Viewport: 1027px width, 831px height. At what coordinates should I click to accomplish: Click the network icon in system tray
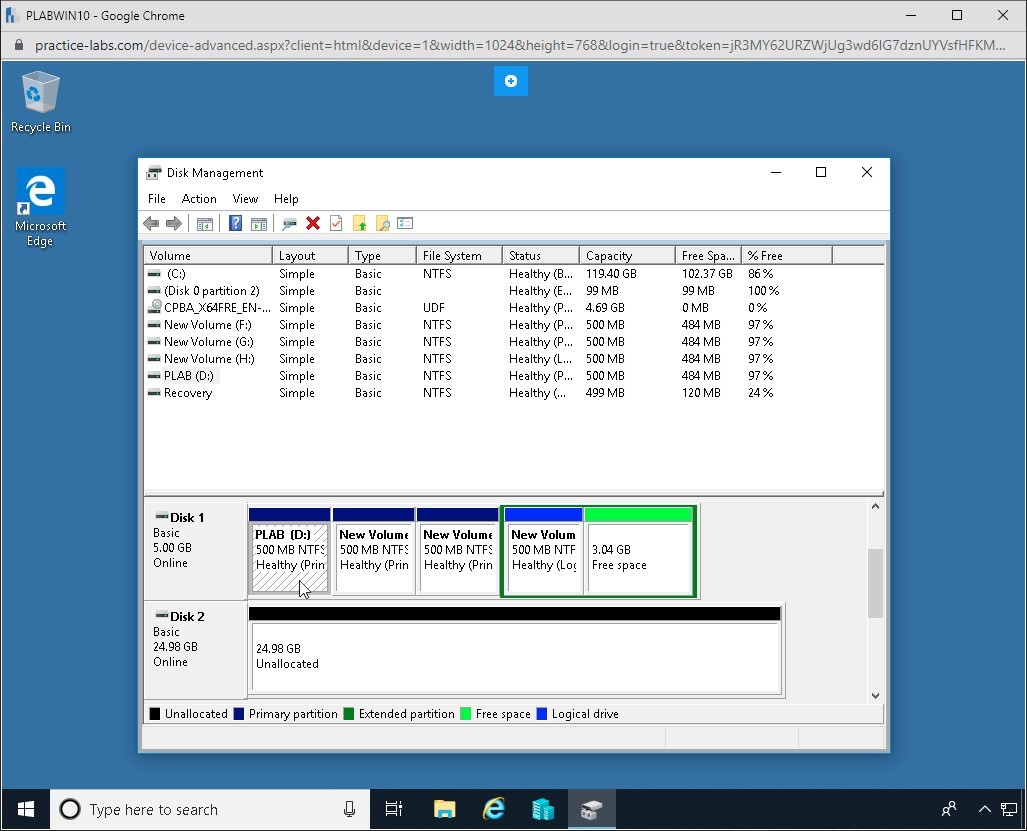click(x=1009, y=810)
